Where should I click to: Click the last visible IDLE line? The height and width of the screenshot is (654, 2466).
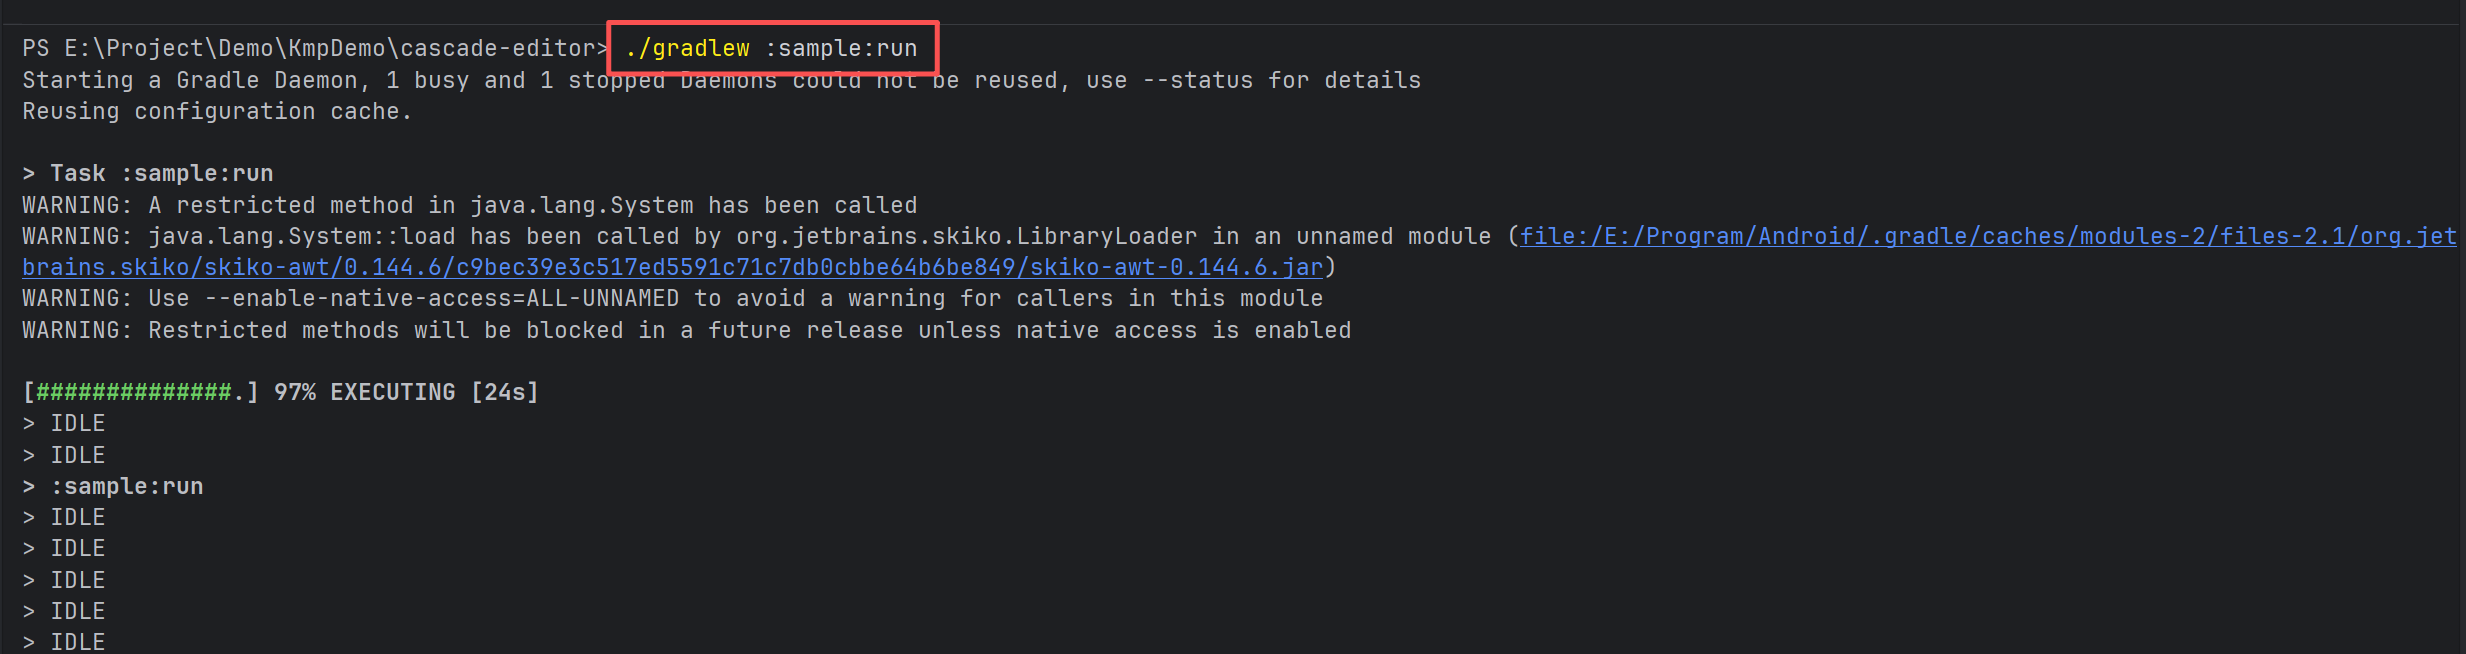[64, 642]
